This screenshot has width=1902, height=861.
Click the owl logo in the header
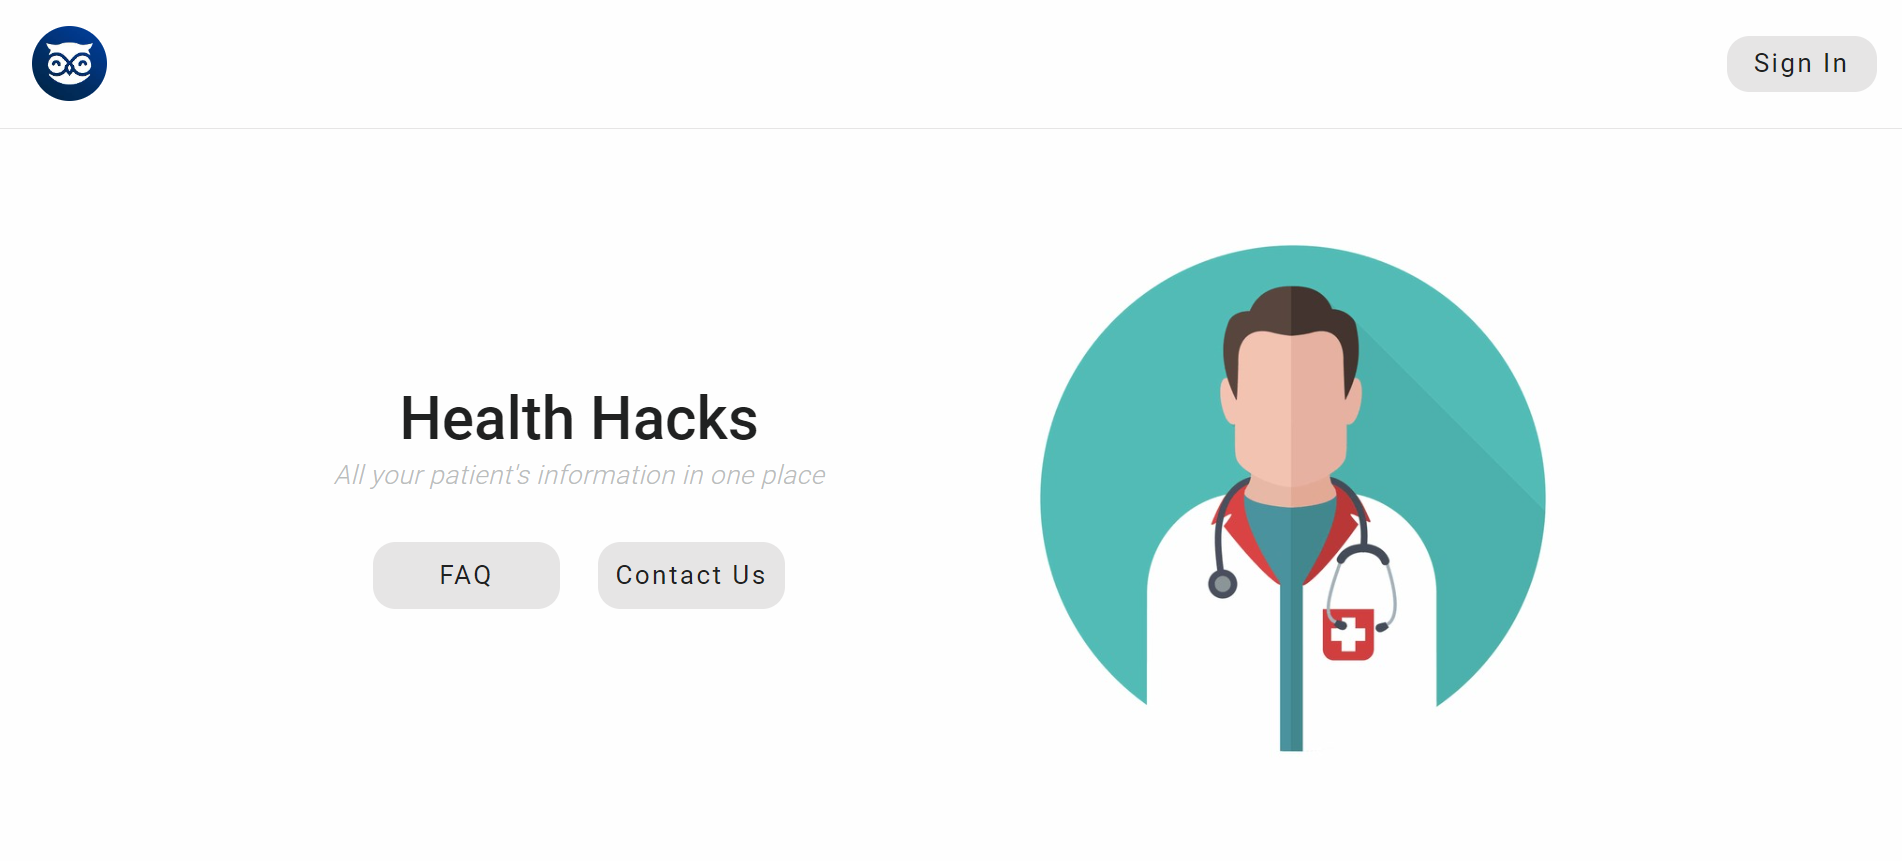click(69, 63)
